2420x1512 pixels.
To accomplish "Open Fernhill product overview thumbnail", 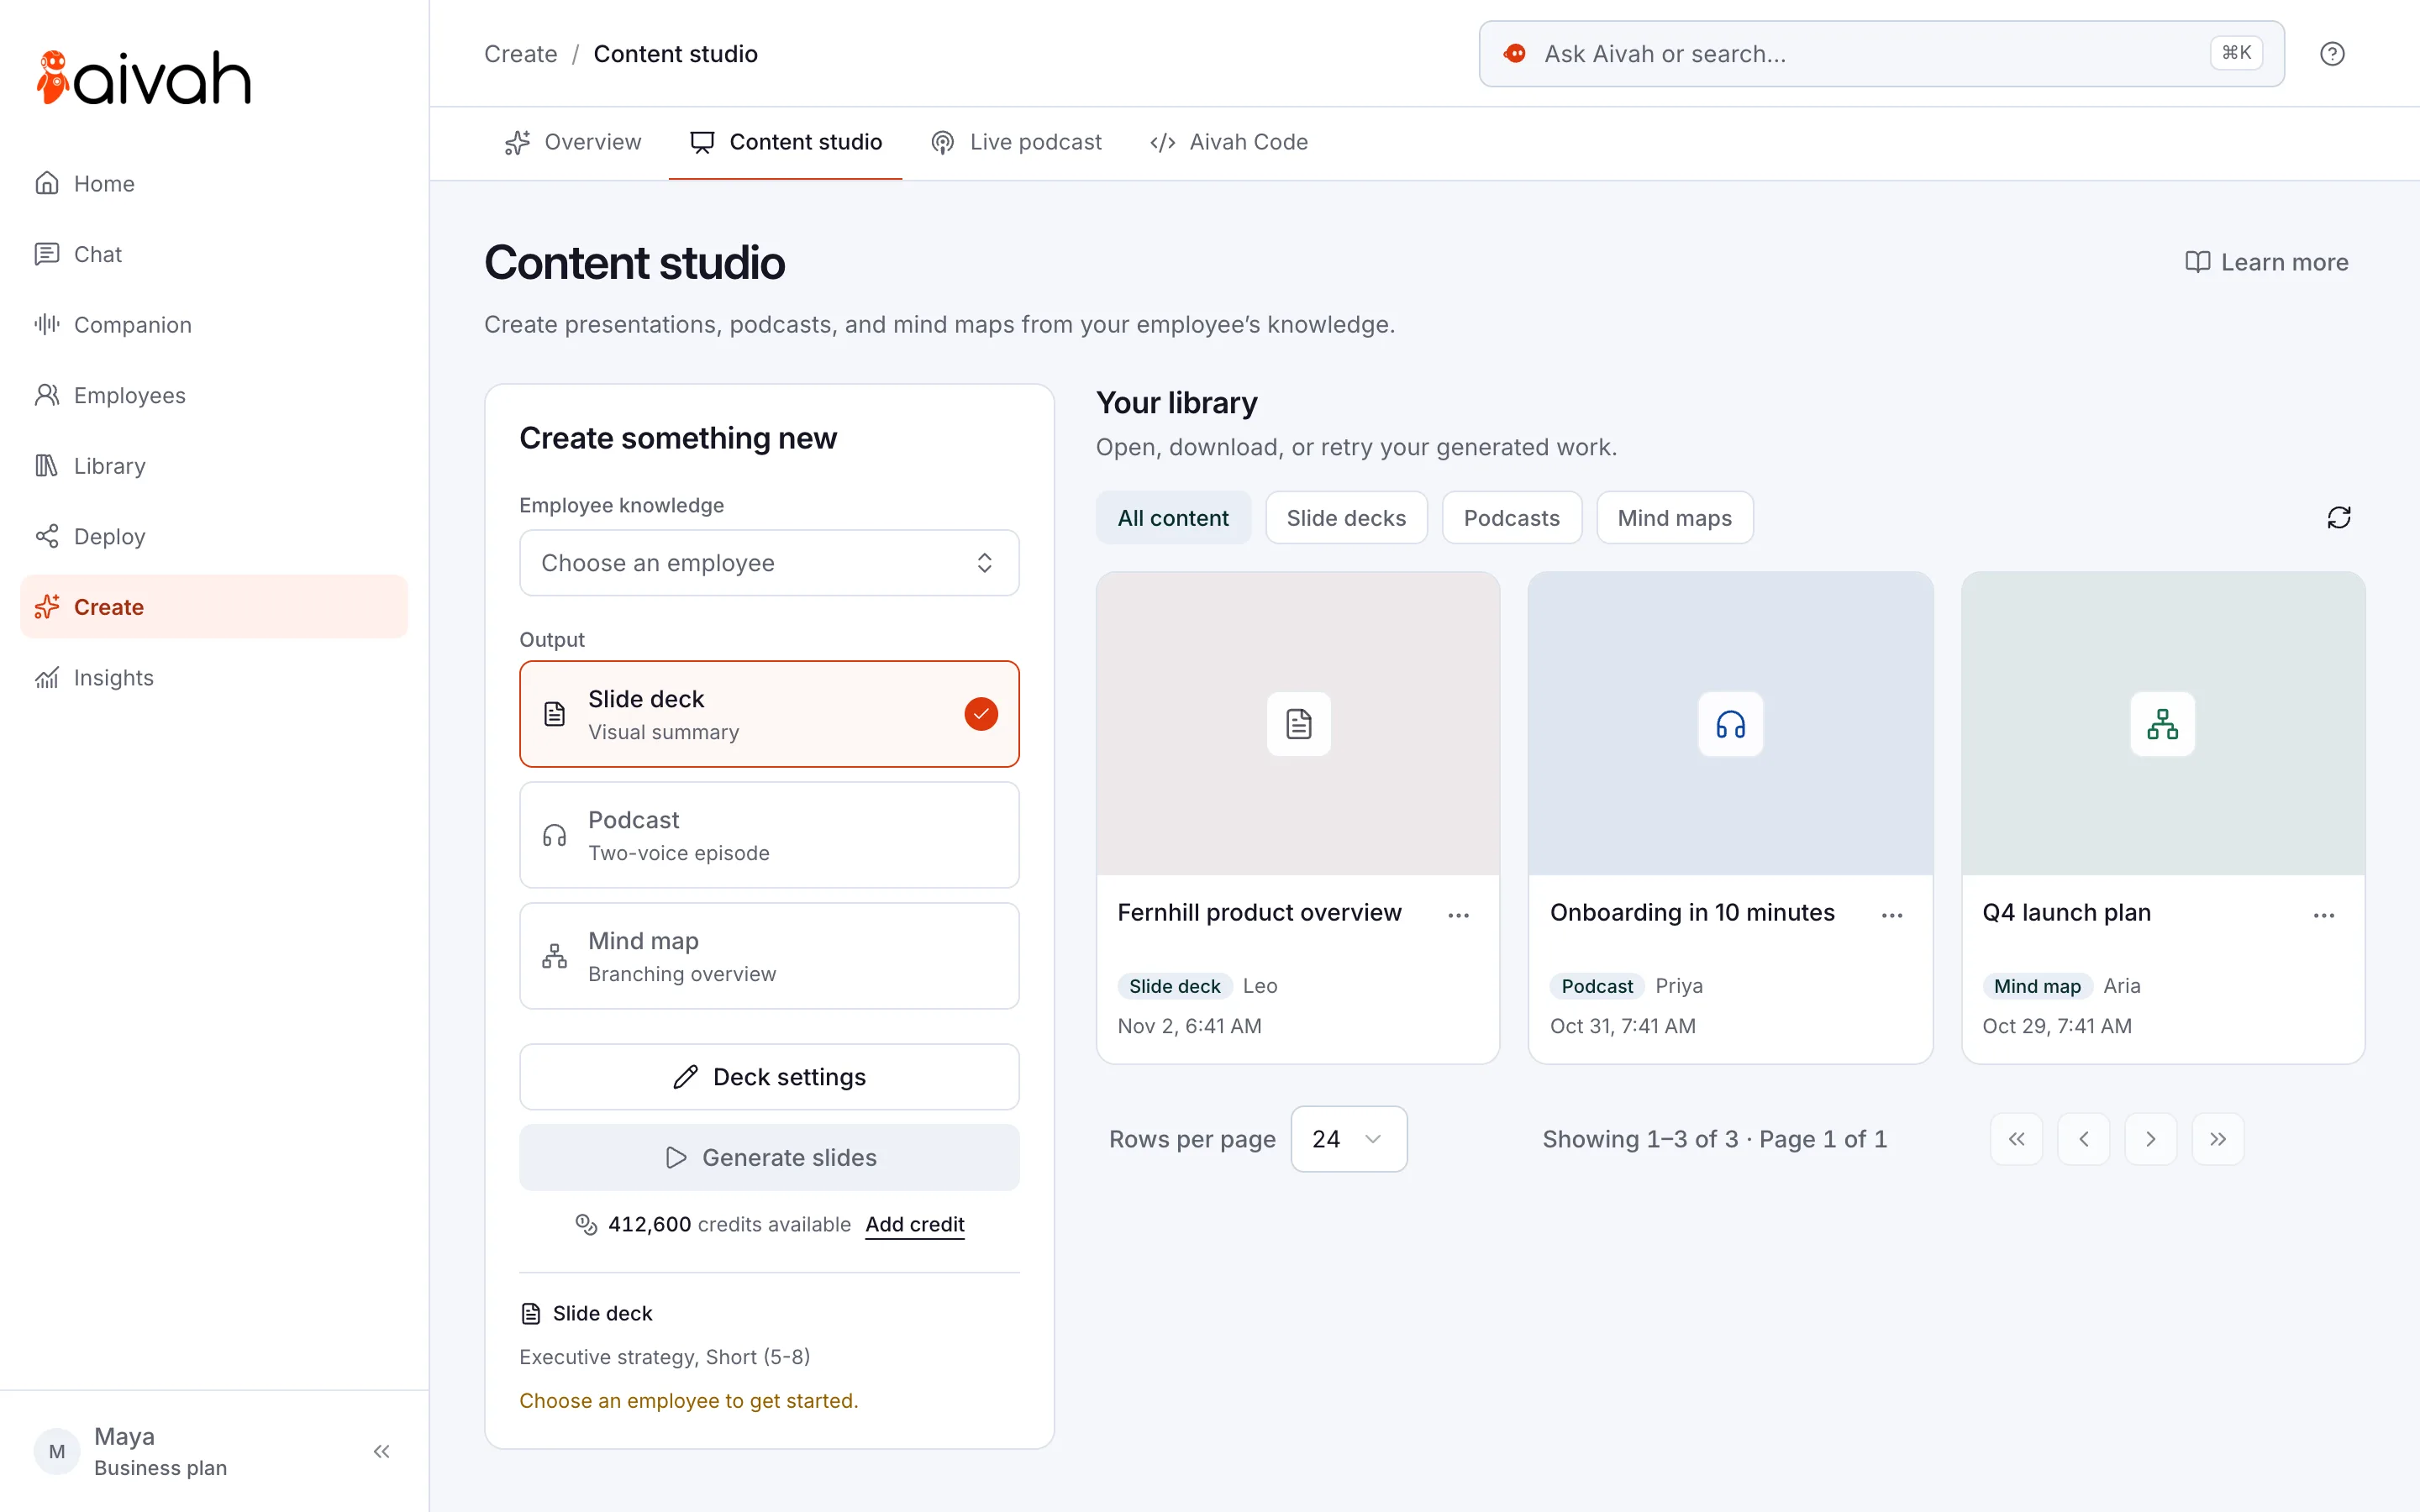I will tap(1298, 724).
